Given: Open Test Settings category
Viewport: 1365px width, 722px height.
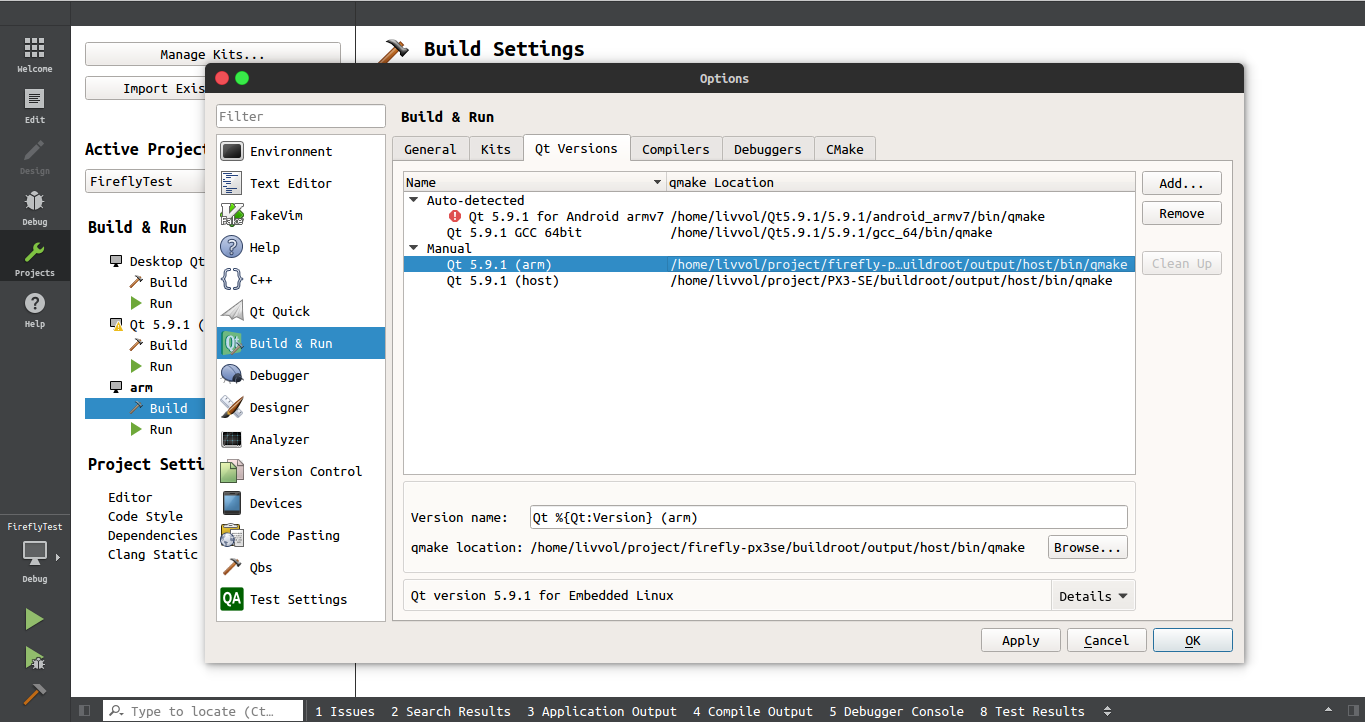Looking at the screenshot, I should [x=301, y=599].
